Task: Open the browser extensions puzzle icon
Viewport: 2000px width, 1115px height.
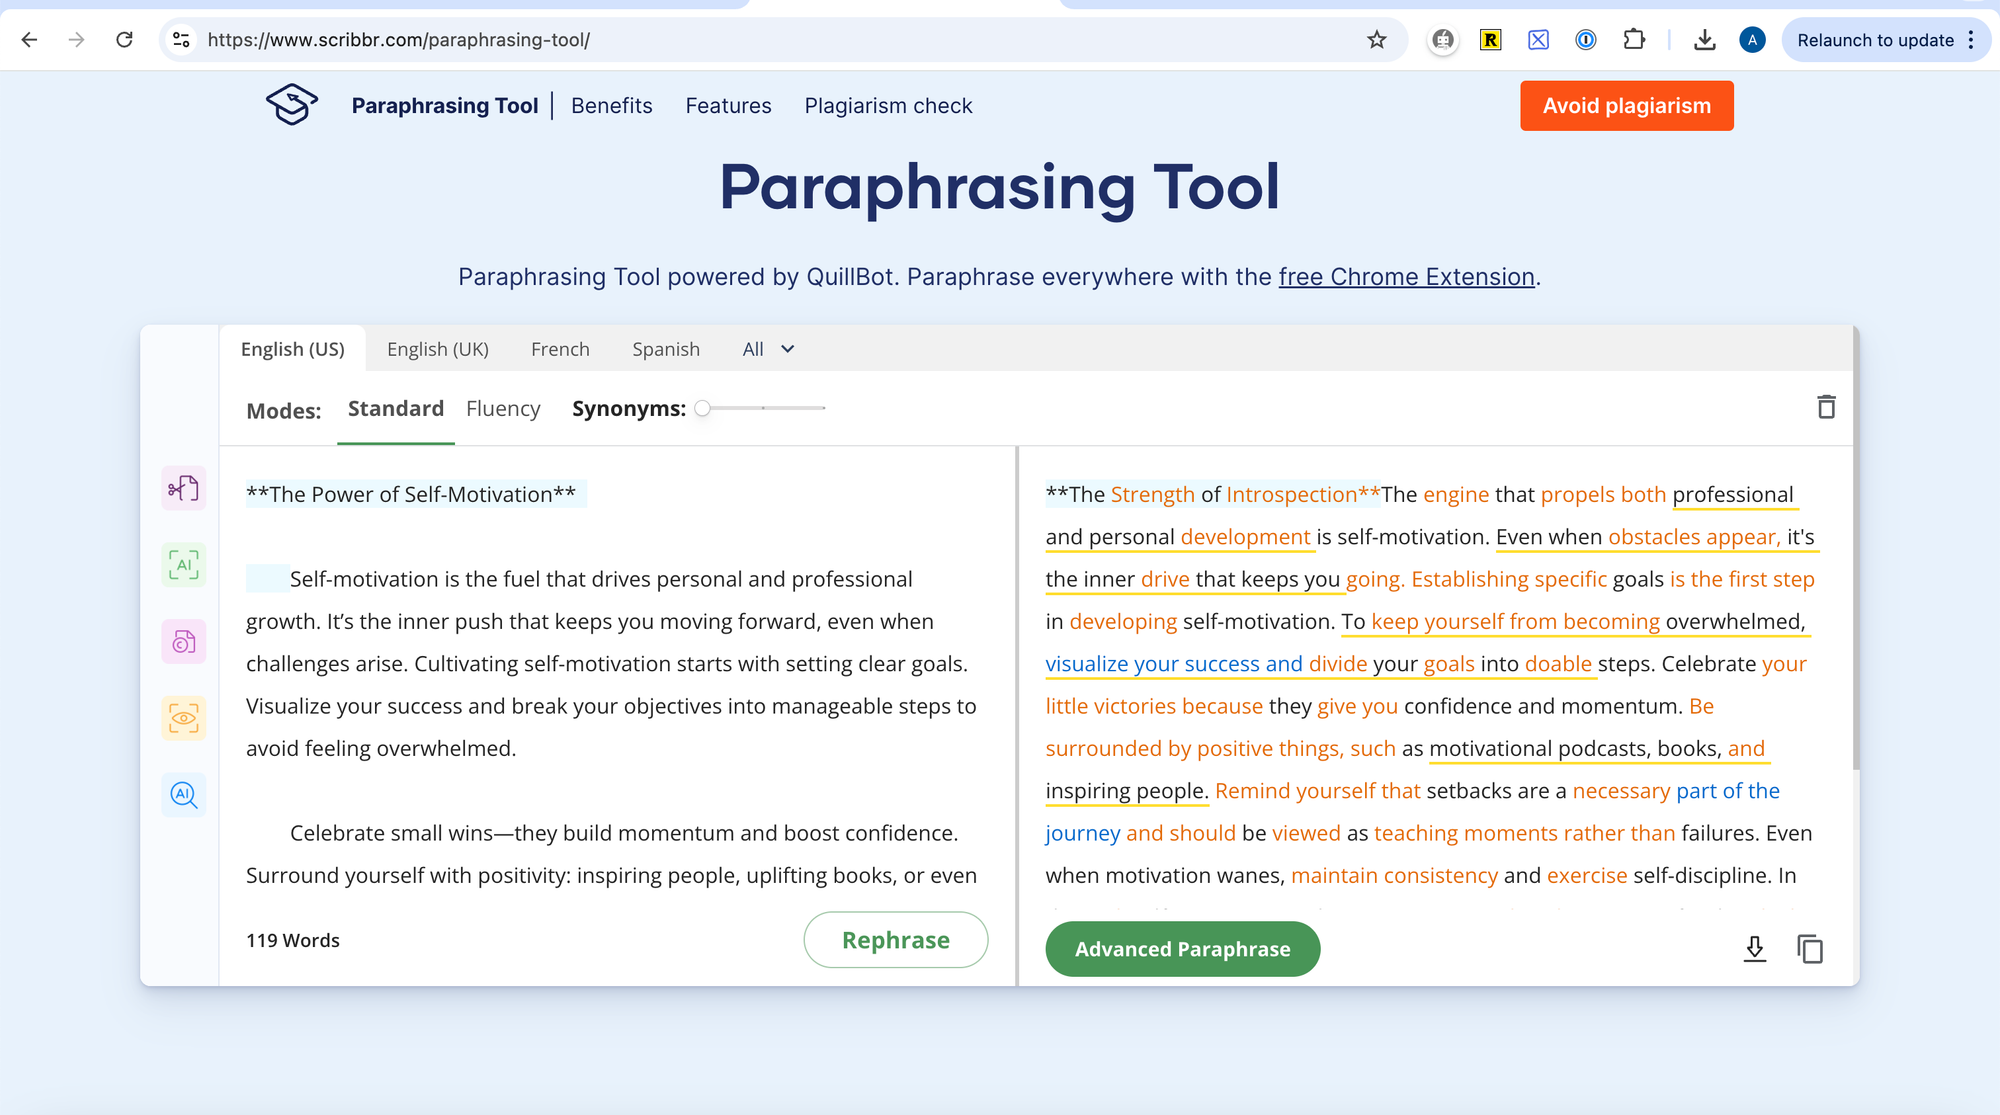Action: tap(1633, 40)
